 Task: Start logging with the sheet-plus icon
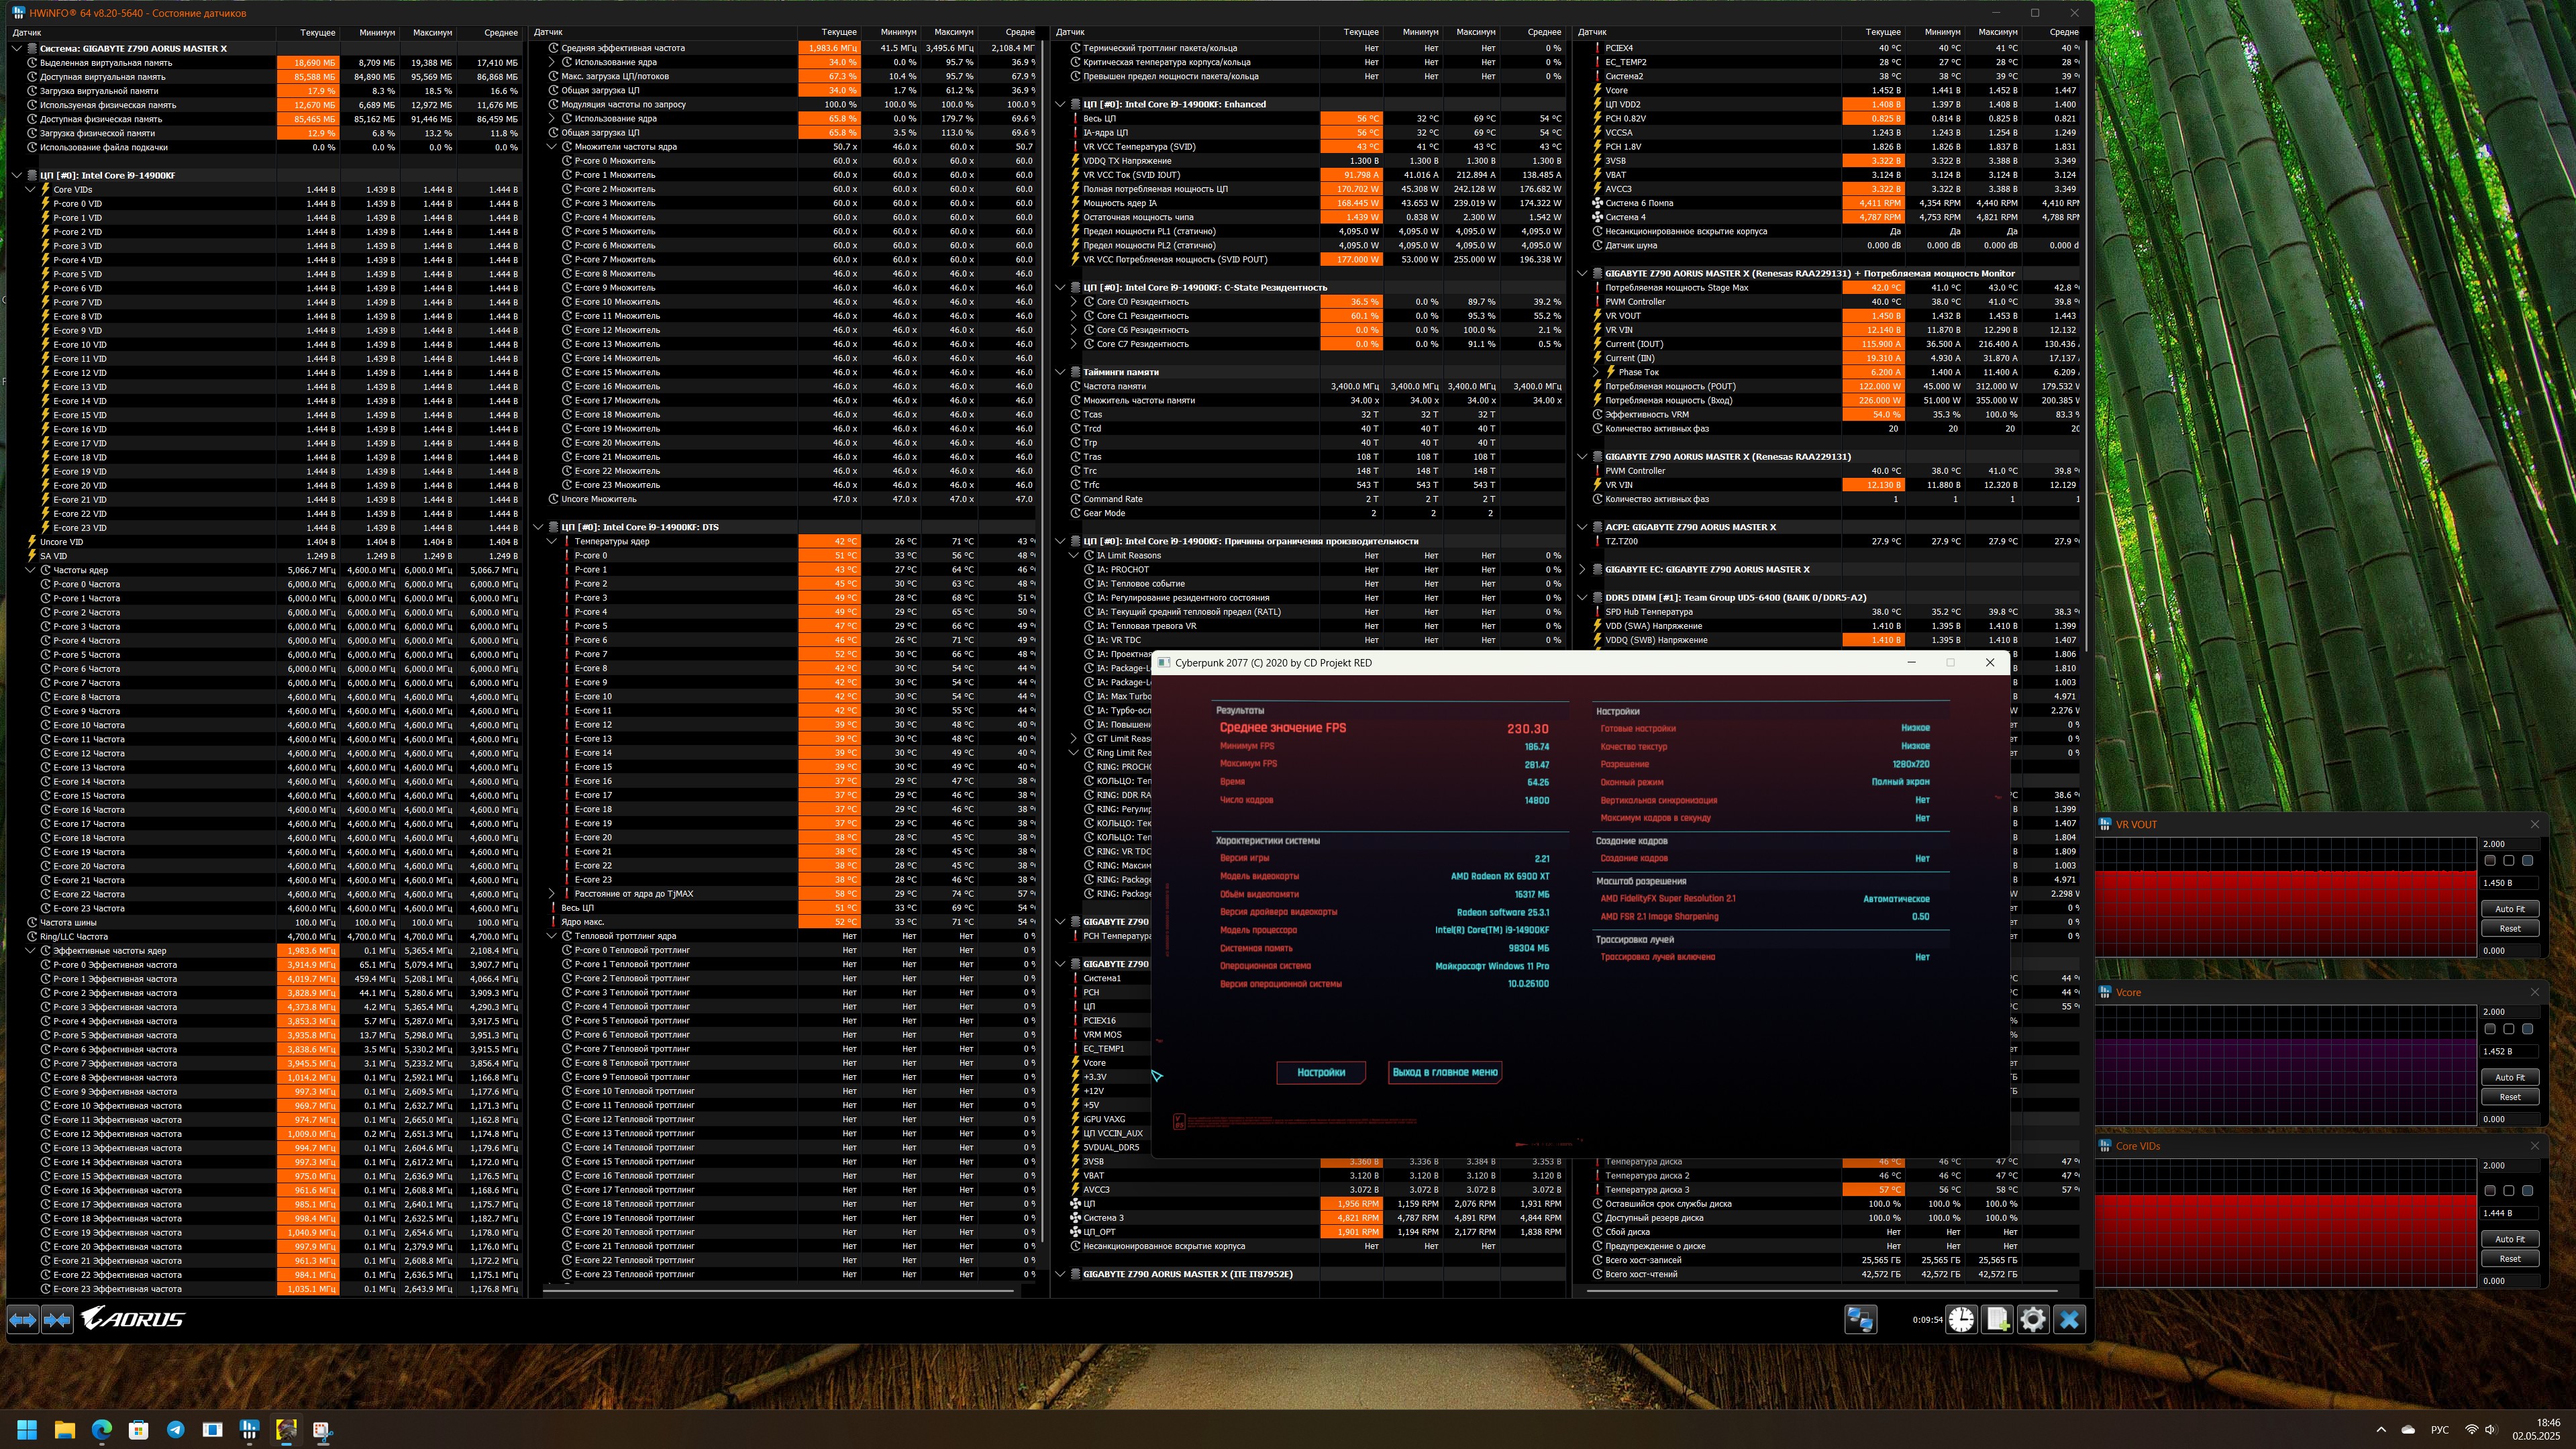point(1997,1319)
